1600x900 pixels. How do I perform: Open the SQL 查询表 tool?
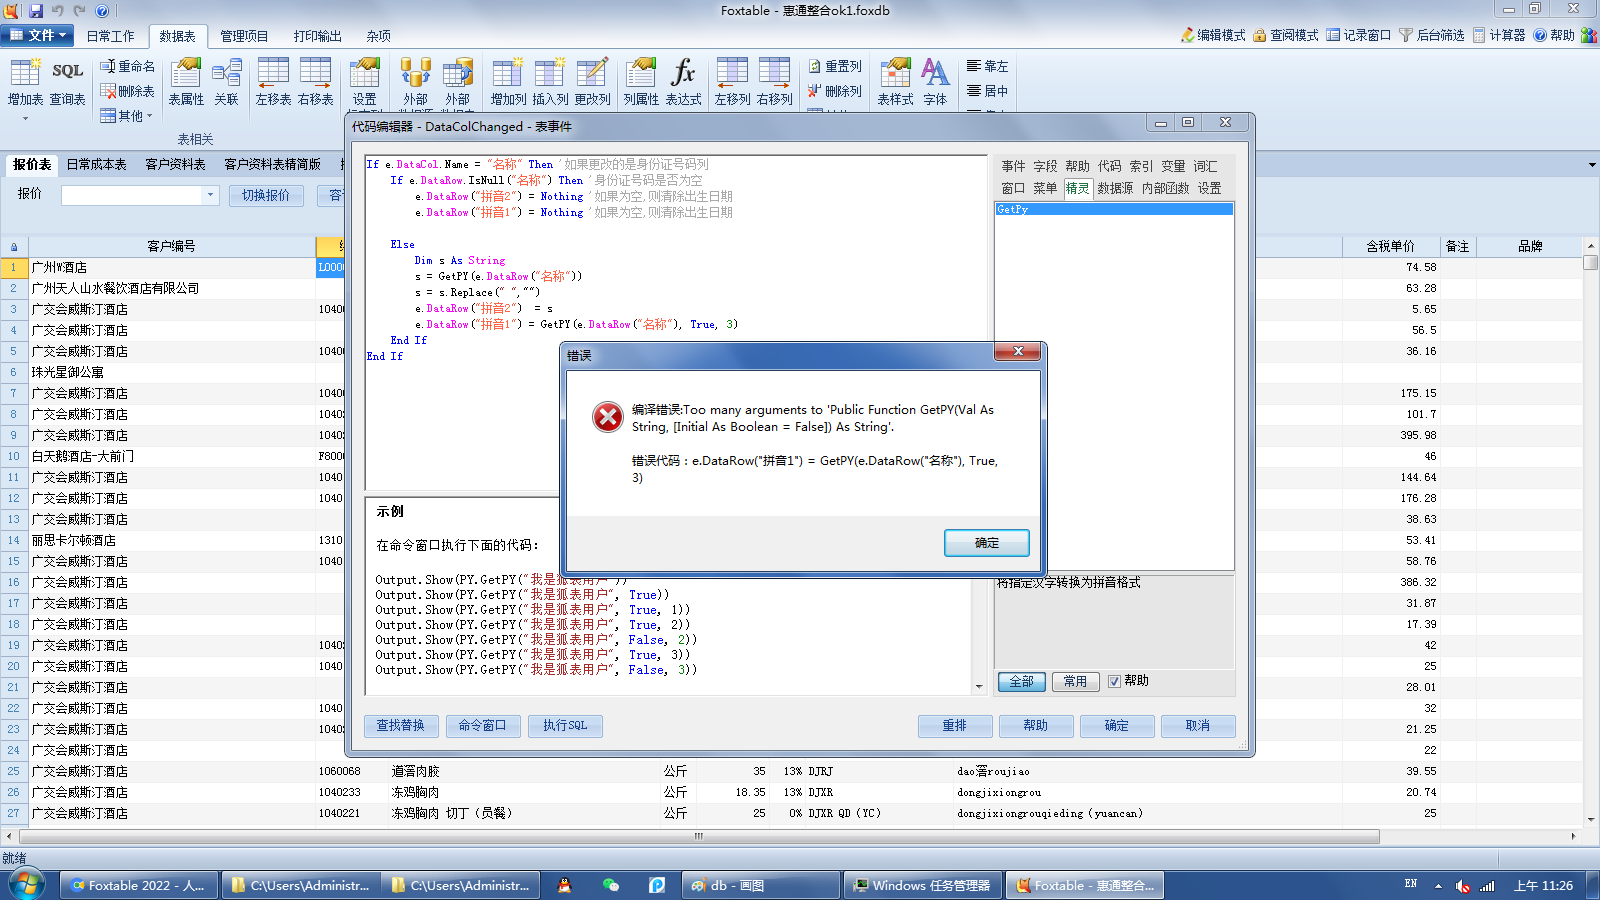click(x=67, y=81)
